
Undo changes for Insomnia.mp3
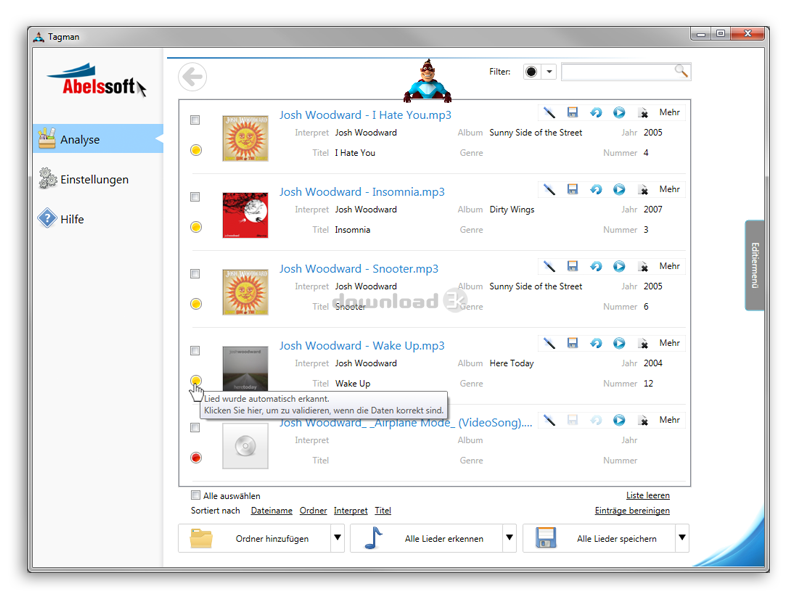tap(596, 189)
